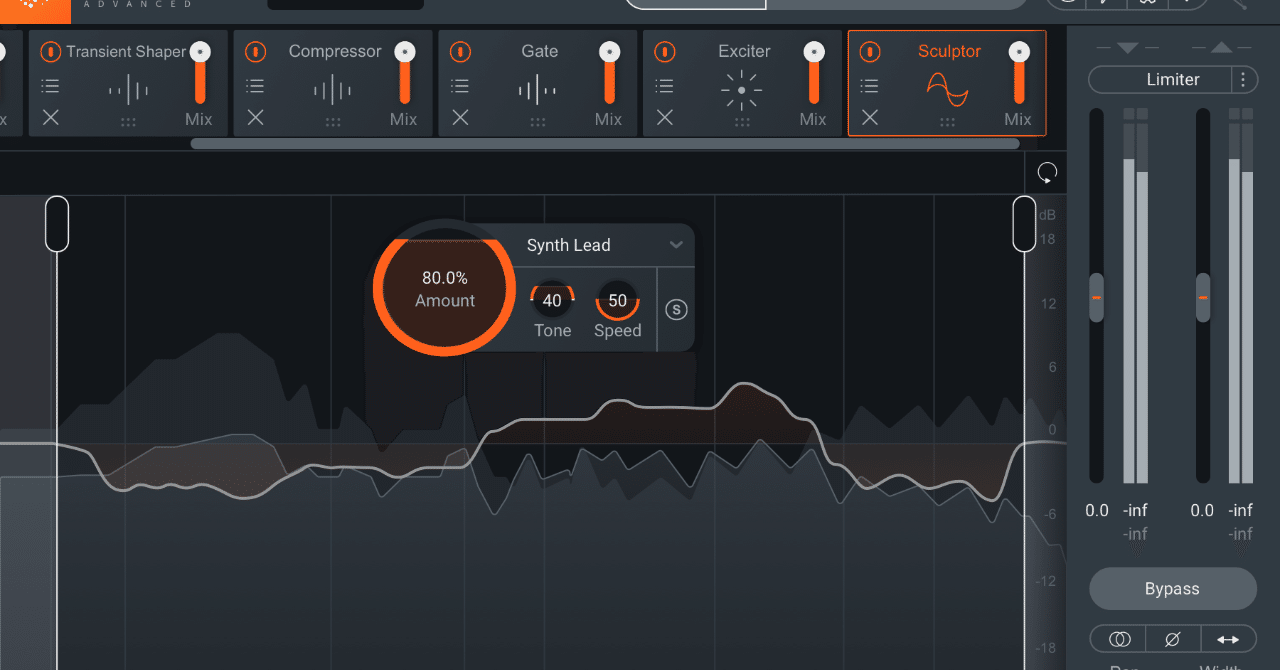Click the reset circular arrow icon
The image size is (1280, 670).
click(x=1047, y=173)
